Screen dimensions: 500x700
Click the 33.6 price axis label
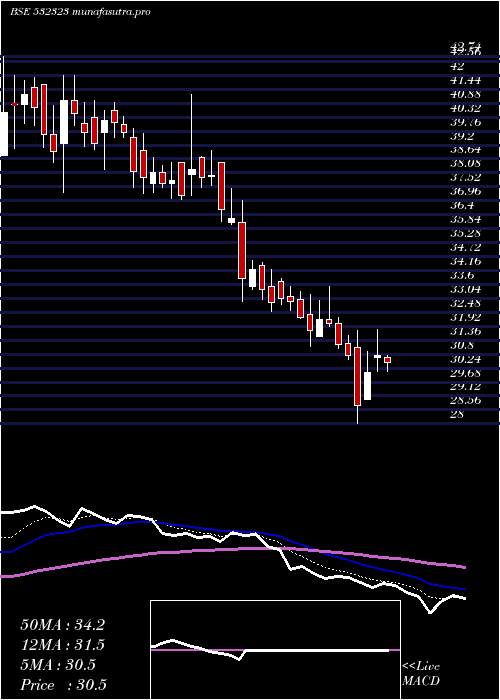pyautogui.click(x=462, y=275)
